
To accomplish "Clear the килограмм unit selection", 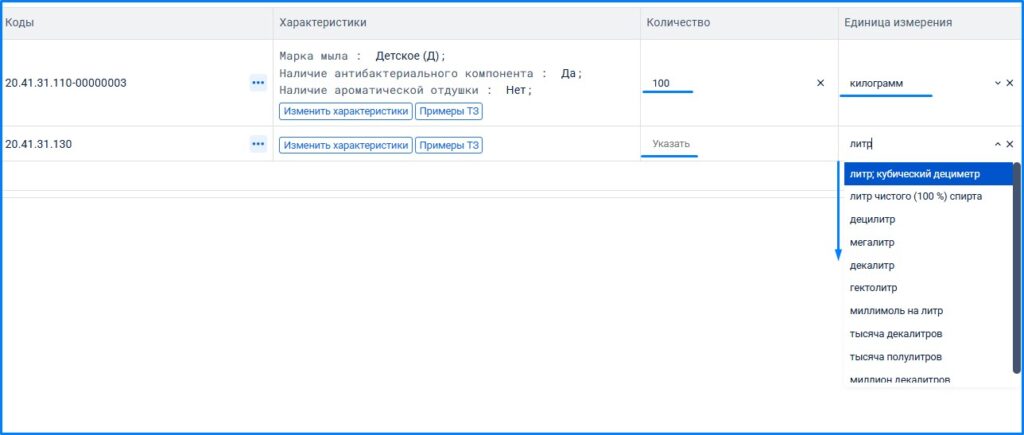I will coord(1010,83).
